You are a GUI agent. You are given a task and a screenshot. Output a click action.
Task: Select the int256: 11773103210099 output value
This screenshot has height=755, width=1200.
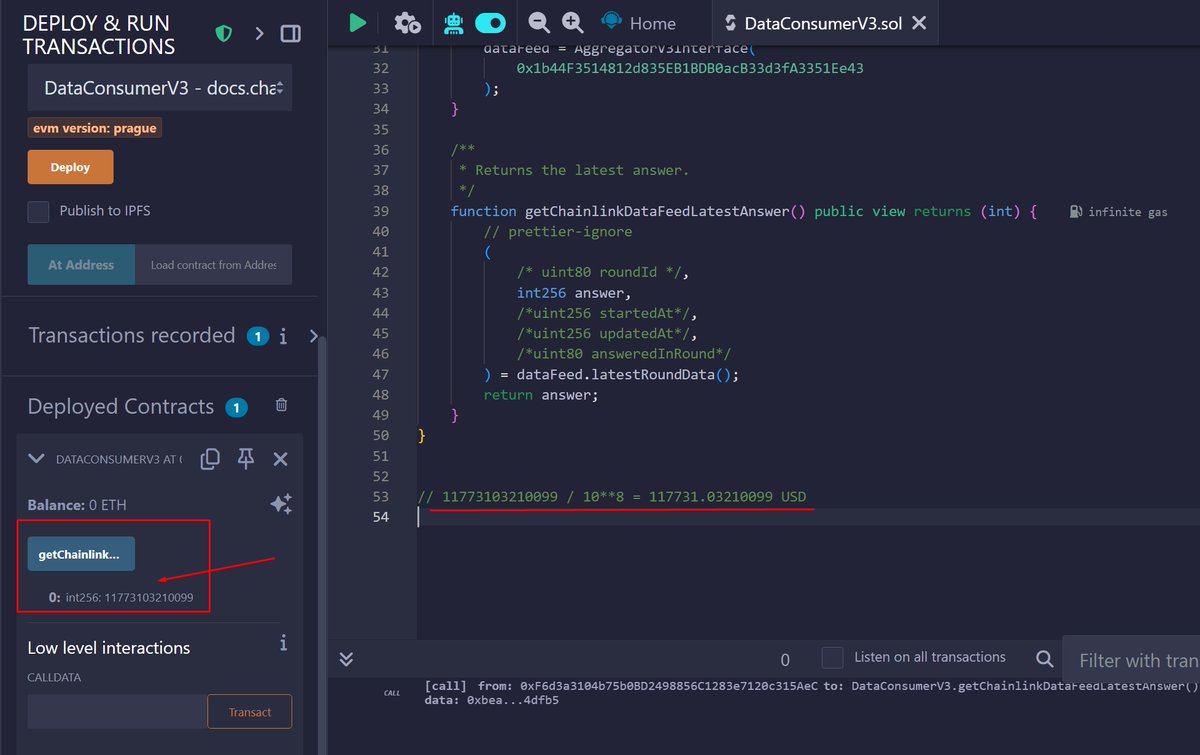coord(129,597)
